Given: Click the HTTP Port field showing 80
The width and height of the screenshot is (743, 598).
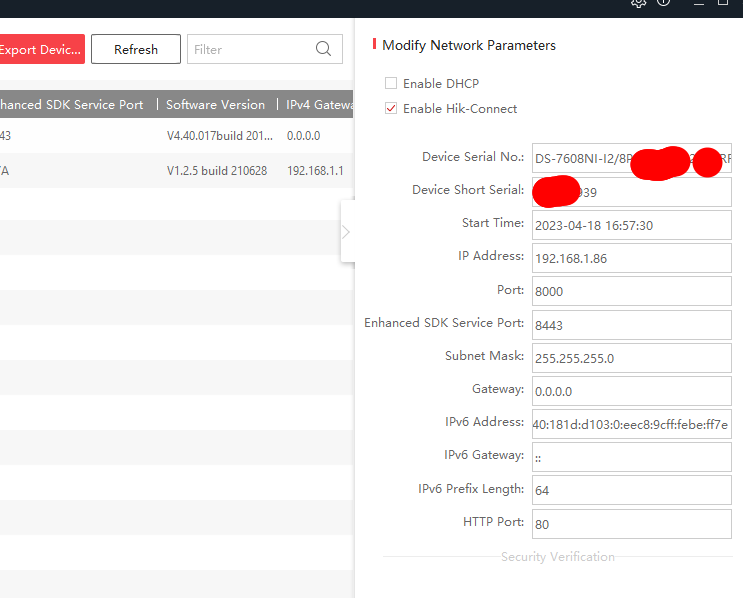Looking at the screenshot, I should tap(631, 523).
